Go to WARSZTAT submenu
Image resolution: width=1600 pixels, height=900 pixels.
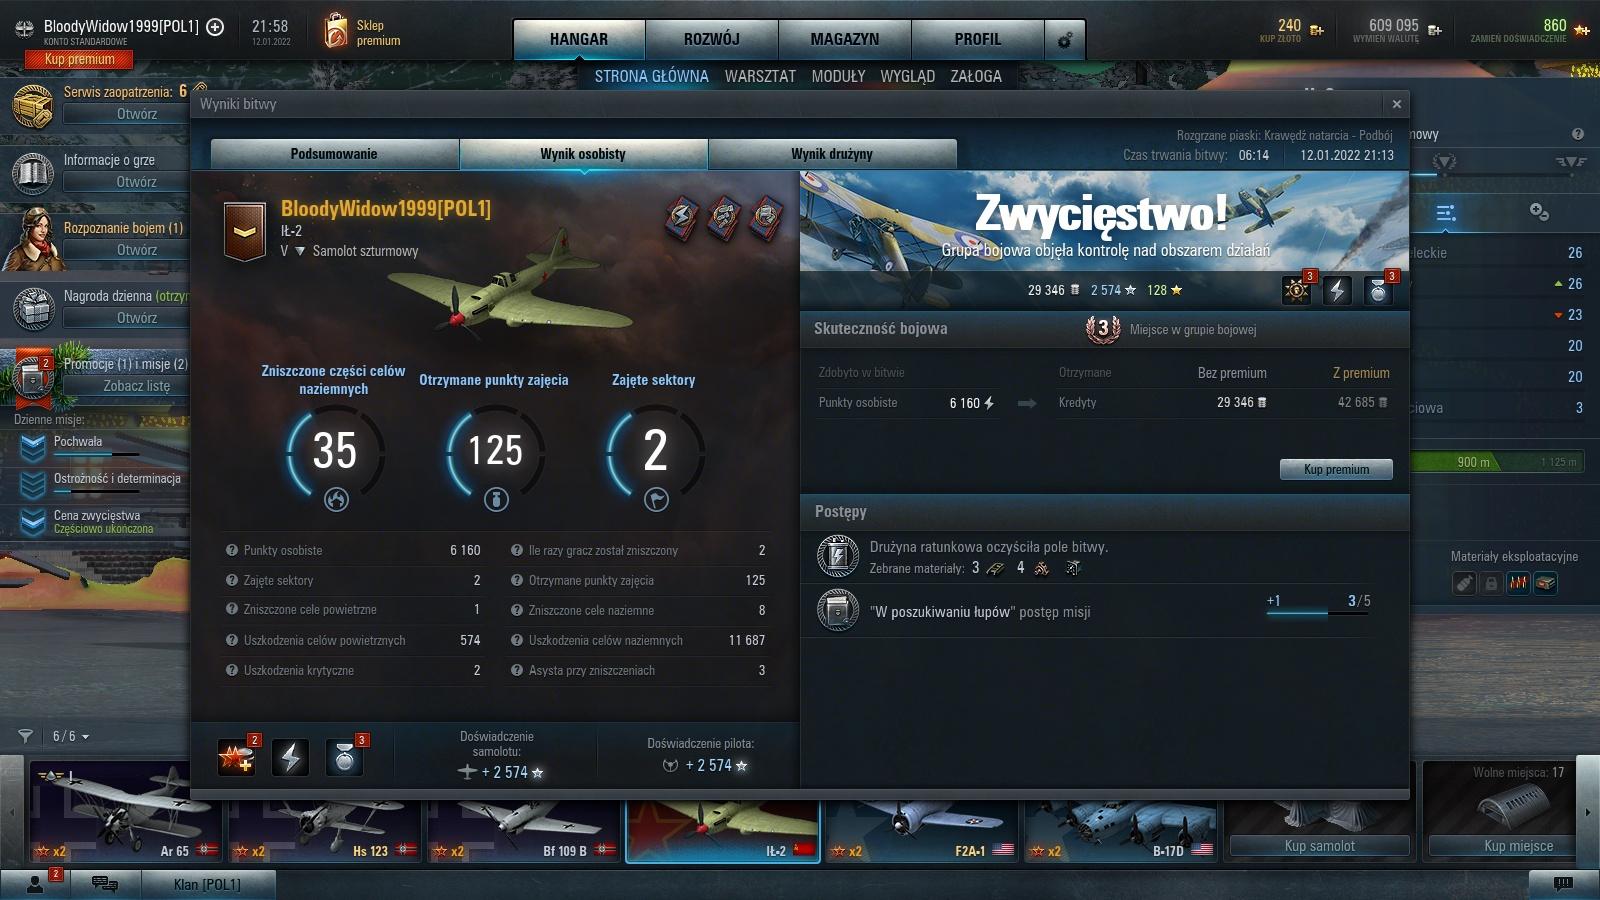760,76
